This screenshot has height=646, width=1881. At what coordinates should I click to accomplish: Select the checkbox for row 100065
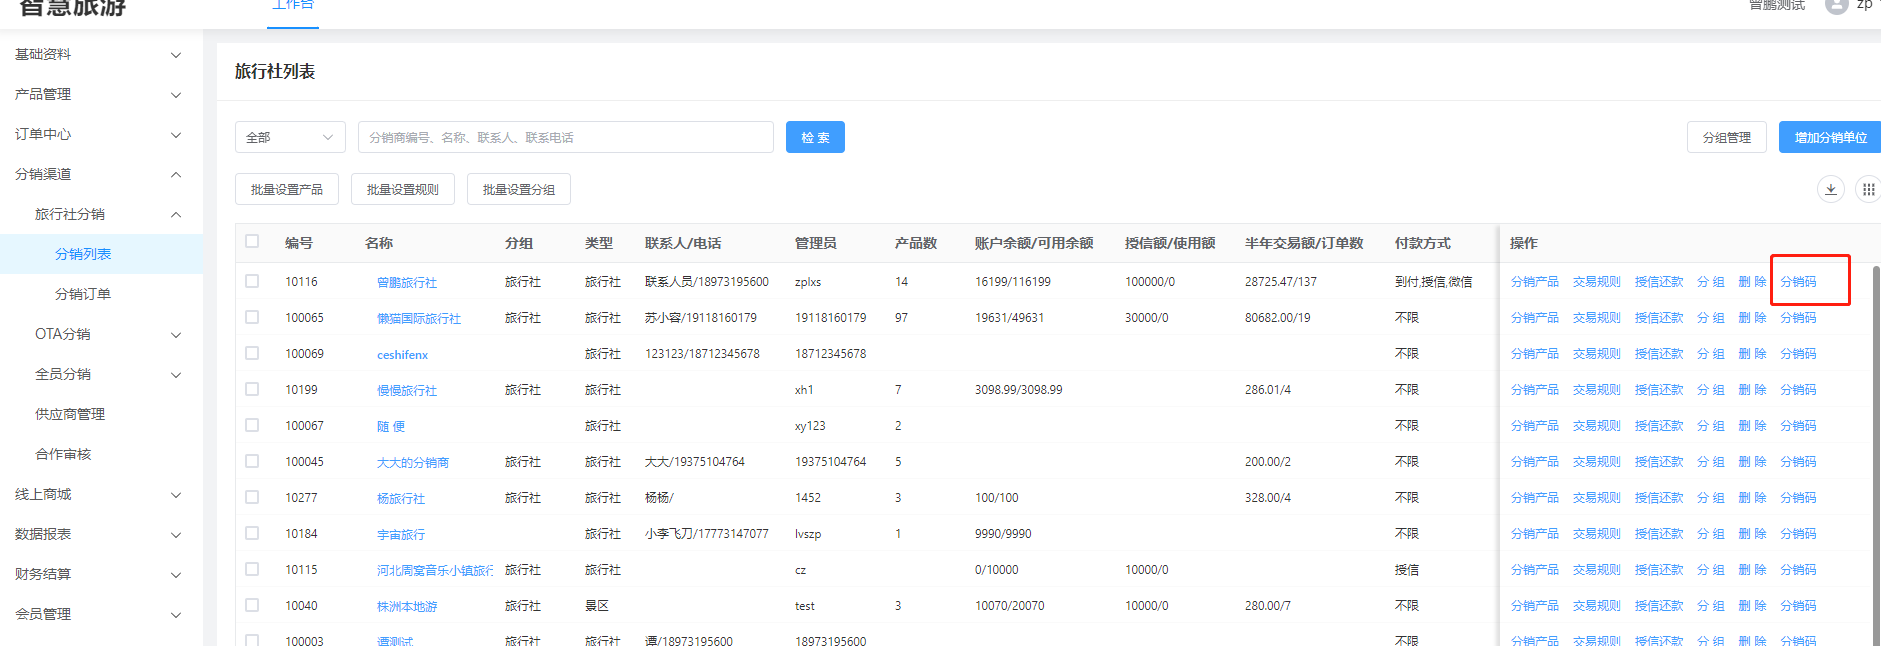tap(252, 317)
